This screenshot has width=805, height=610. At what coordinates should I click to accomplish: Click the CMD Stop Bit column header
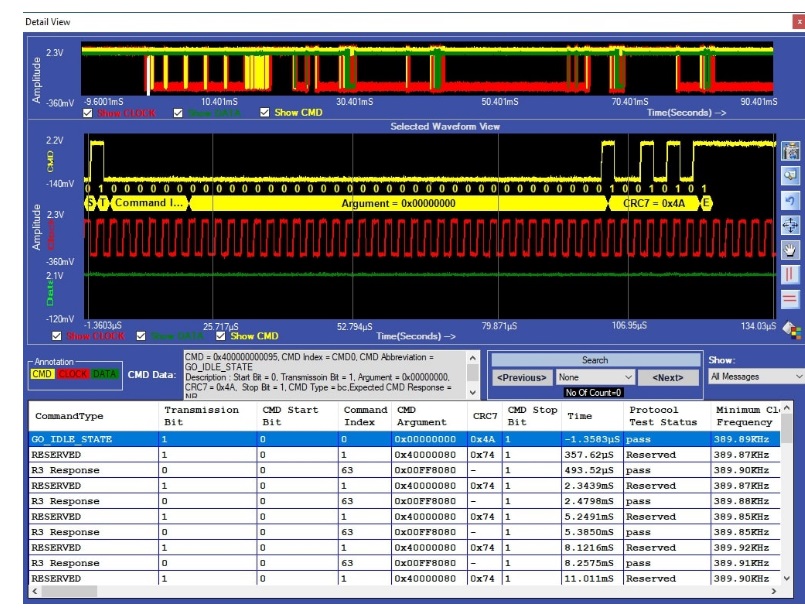[532, 416]
